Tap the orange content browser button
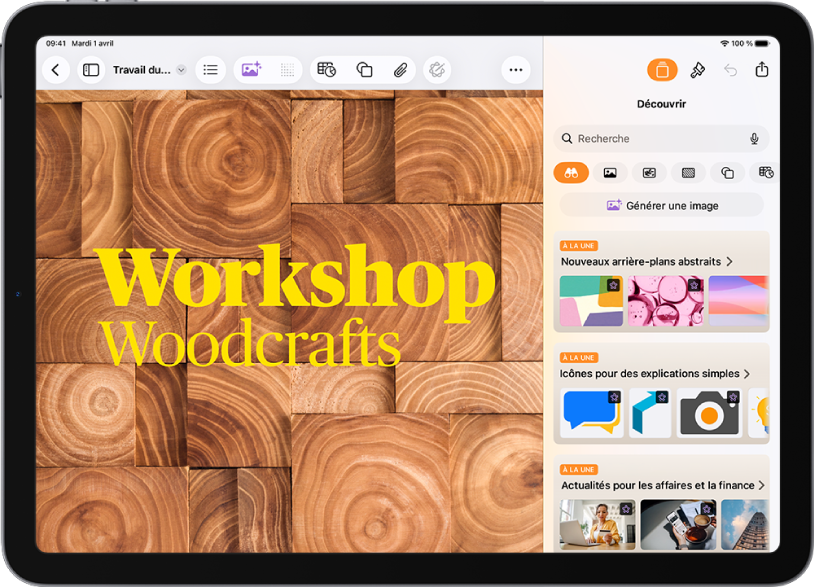Image resolution: width=814 pixels, height=588 pixels. coord(662,70)
